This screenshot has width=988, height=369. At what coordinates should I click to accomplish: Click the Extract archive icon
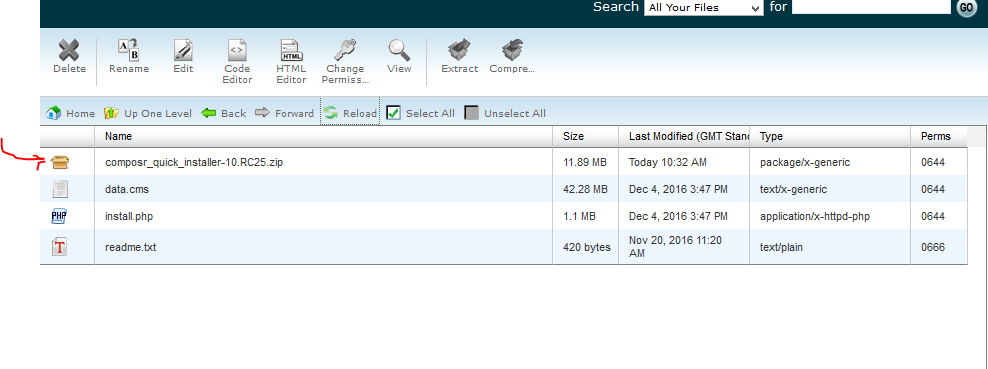tap(459, 50)
